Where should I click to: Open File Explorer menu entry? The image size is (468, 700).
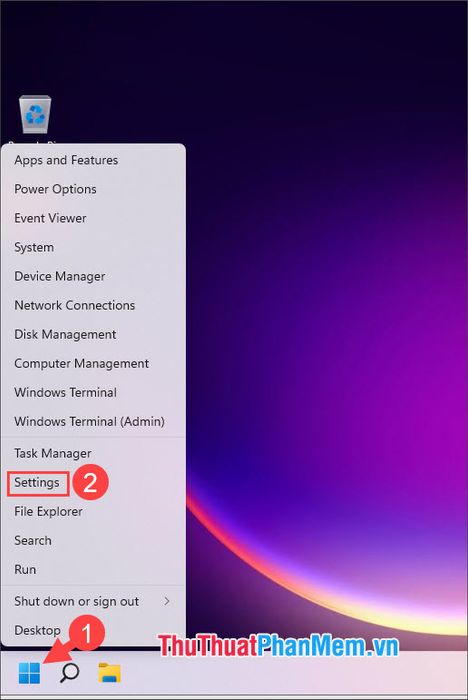[93, 511]
